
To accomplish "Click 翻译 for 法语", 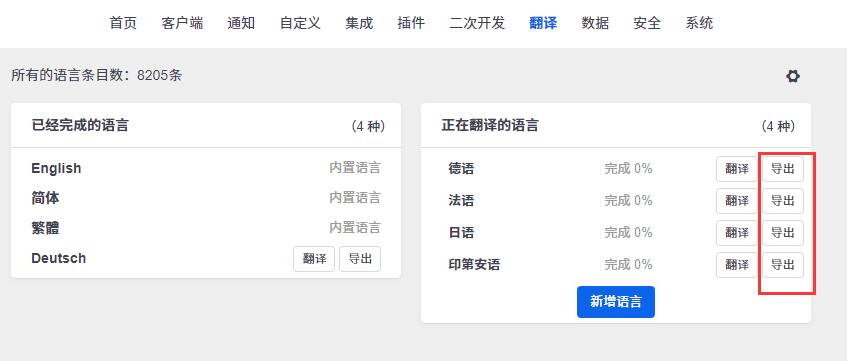I will pos(737,201).
